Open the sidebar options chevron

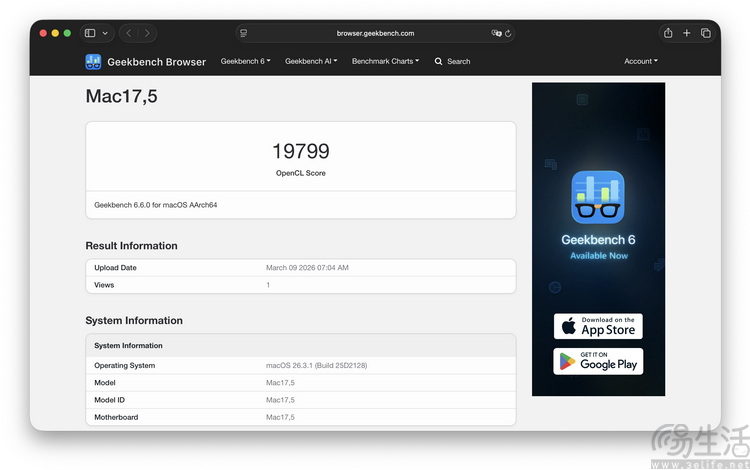[x=105, y=33]
